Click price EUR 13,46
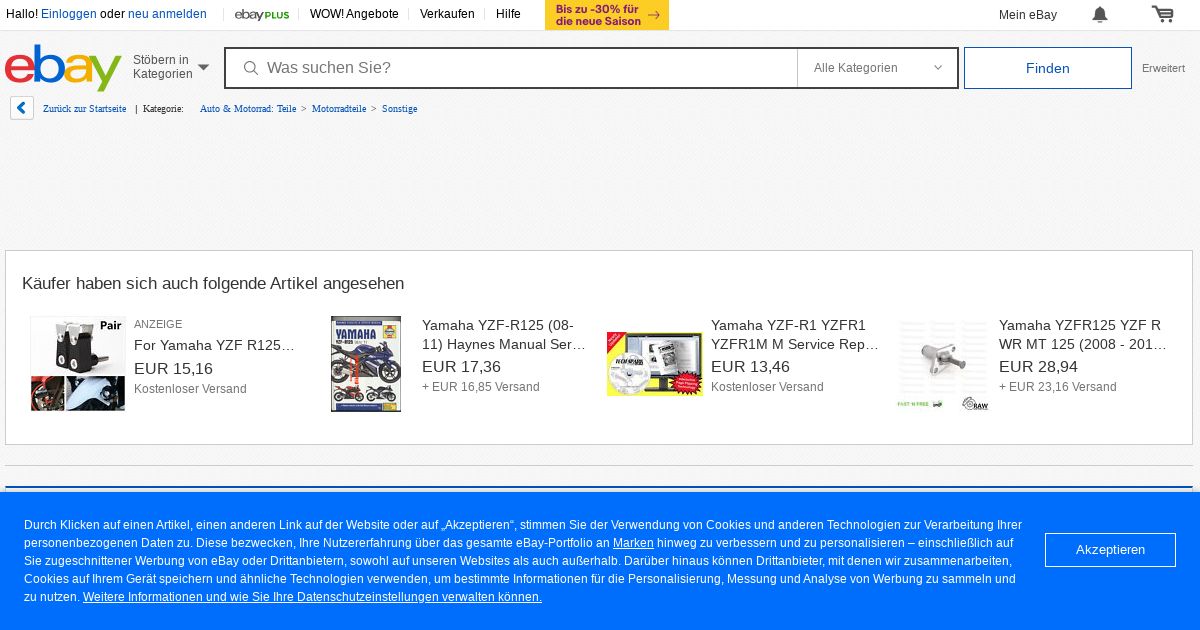Screen dimensions: 1200x630 click(x=750, y=367)
